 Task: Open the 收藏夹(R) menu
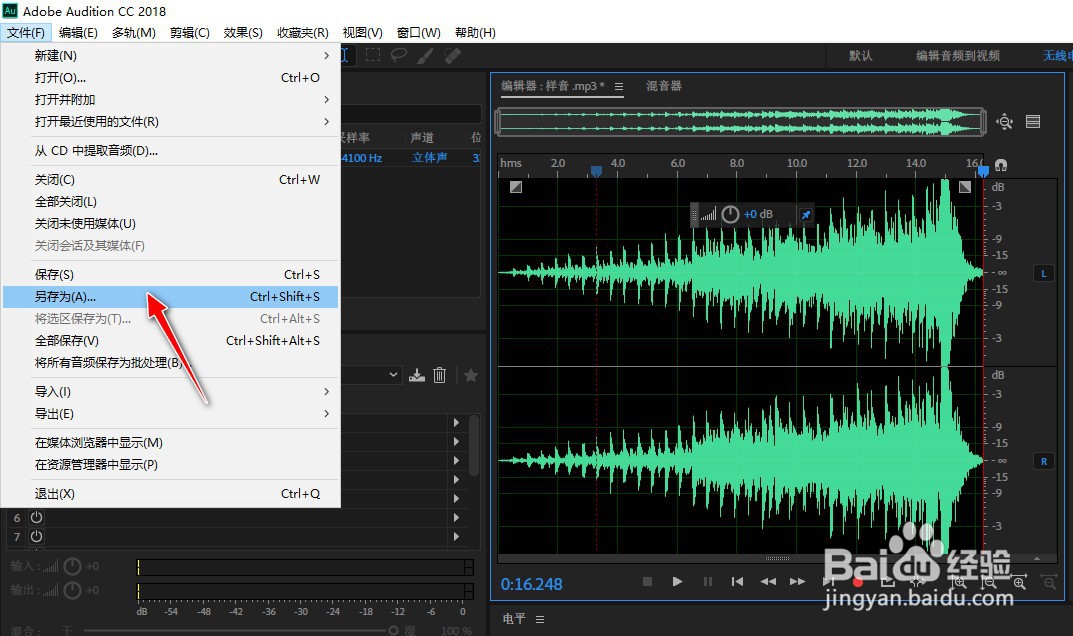click(302, 32)
